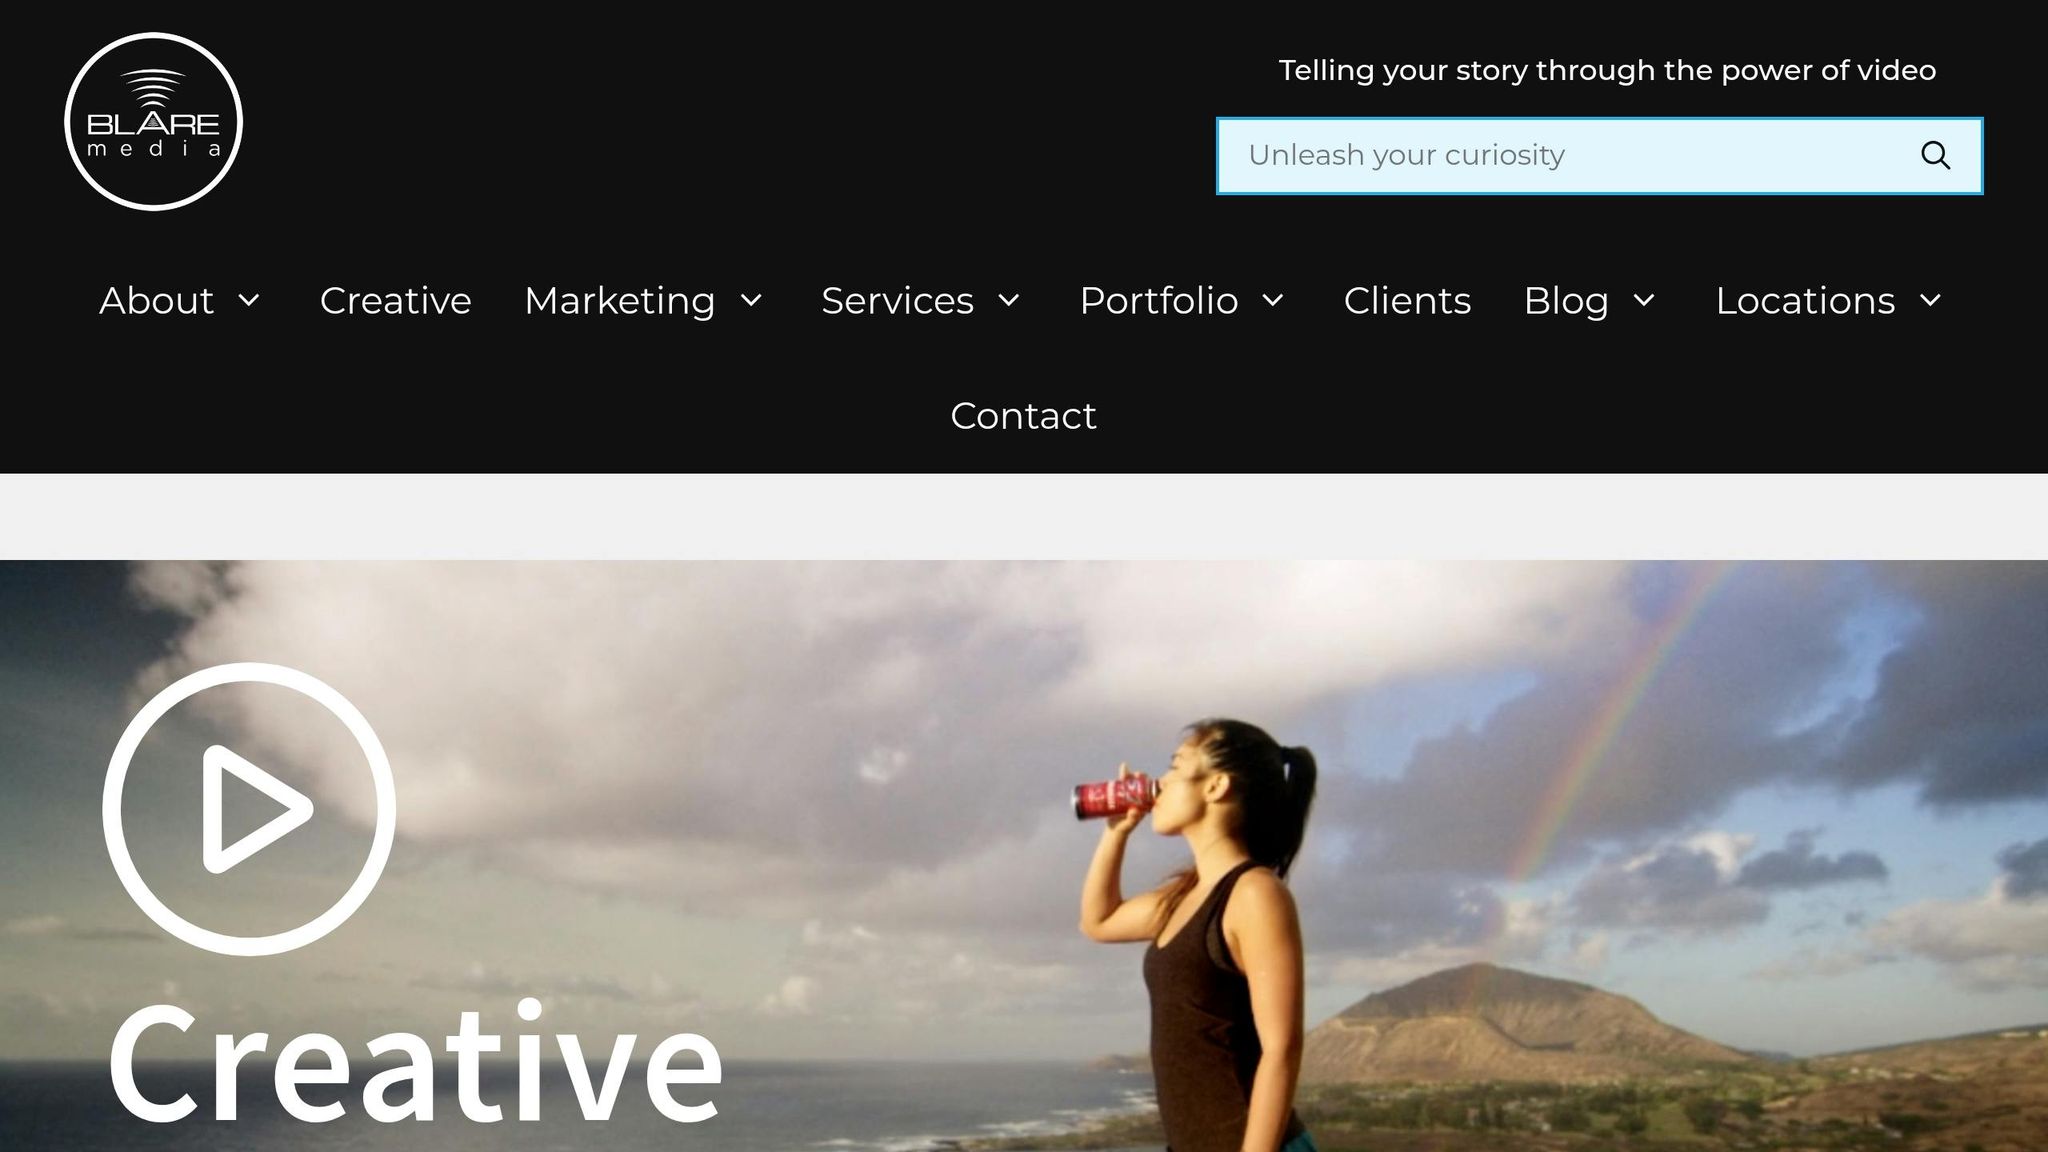The image size is (2048, 1152).
Task: Expand the About menu chevron
Action: coord(249,300)
